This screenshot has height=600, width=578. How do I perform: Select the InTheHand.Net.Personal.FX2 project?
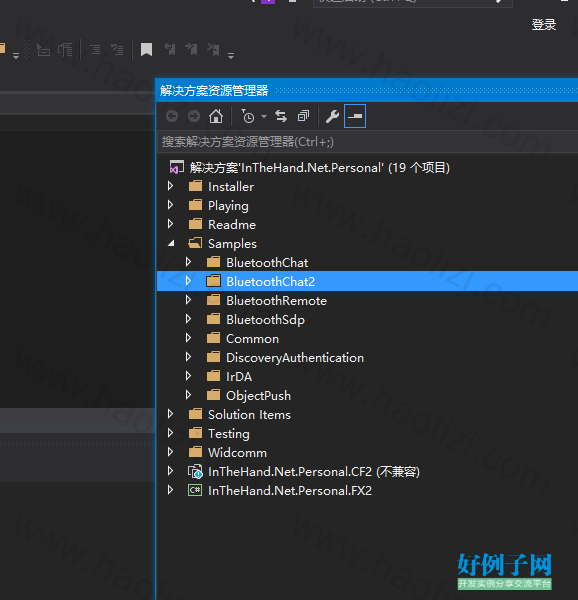click(x=290, y=491)
